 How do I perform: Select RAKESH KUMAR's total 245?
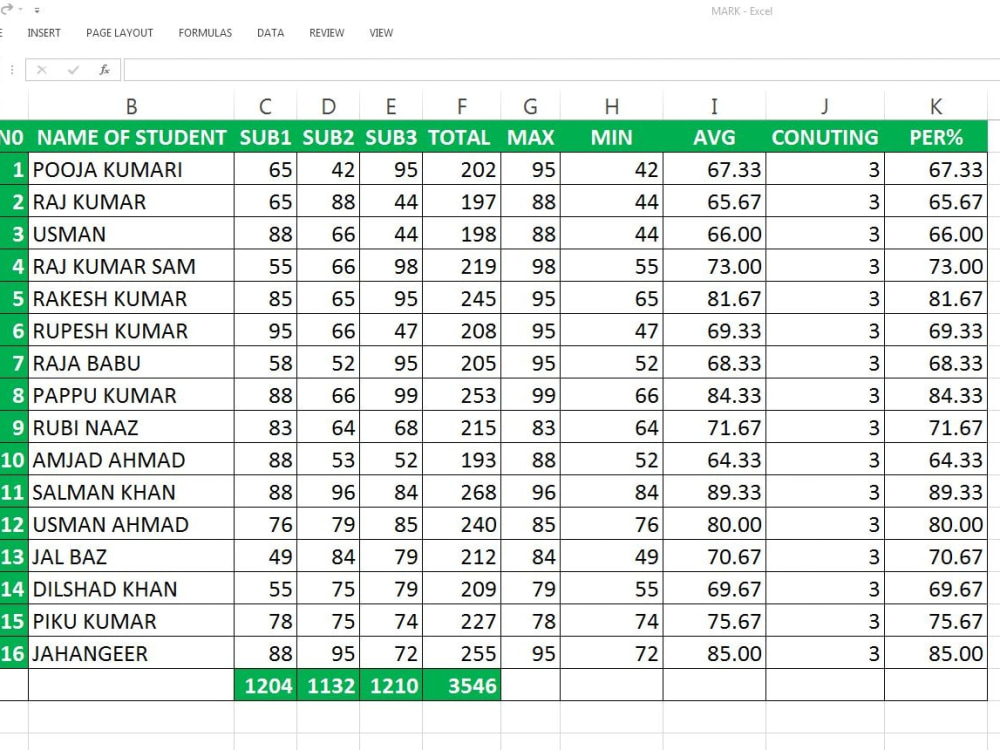click(462, 298)
